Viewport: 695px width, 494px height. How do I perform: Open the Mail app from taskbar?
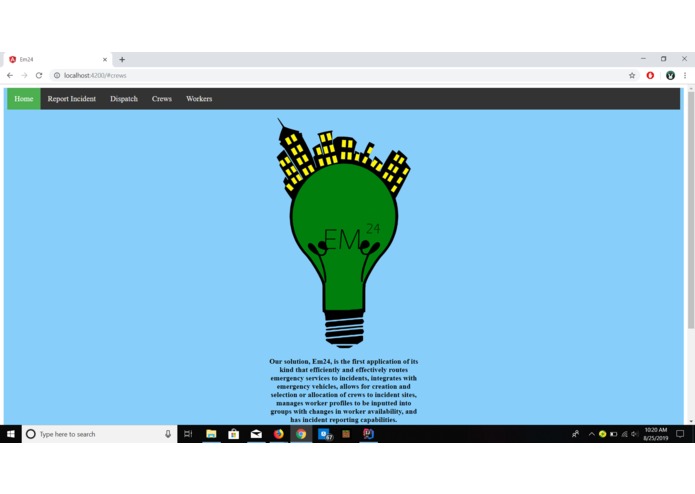point(256,434)
